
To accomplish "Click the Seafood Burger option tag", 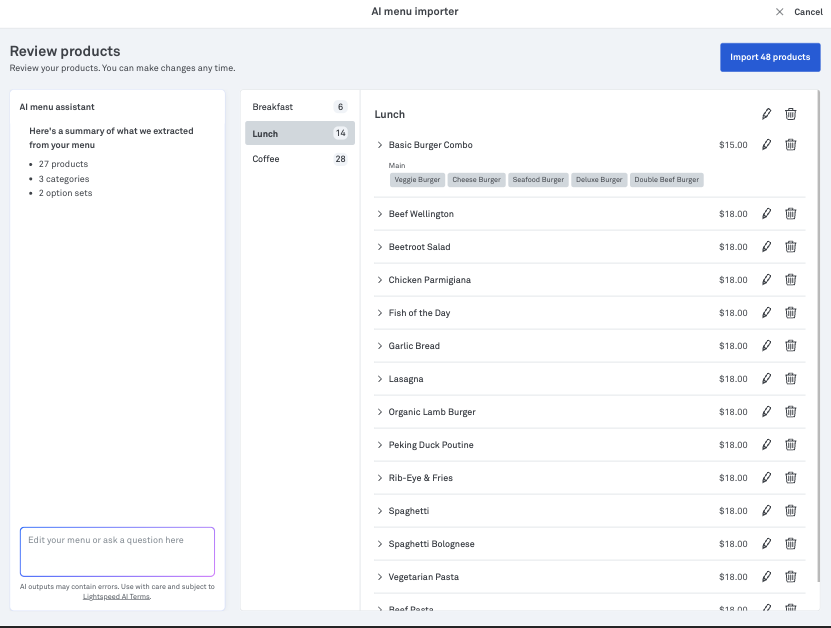I will tap(538, 180).
